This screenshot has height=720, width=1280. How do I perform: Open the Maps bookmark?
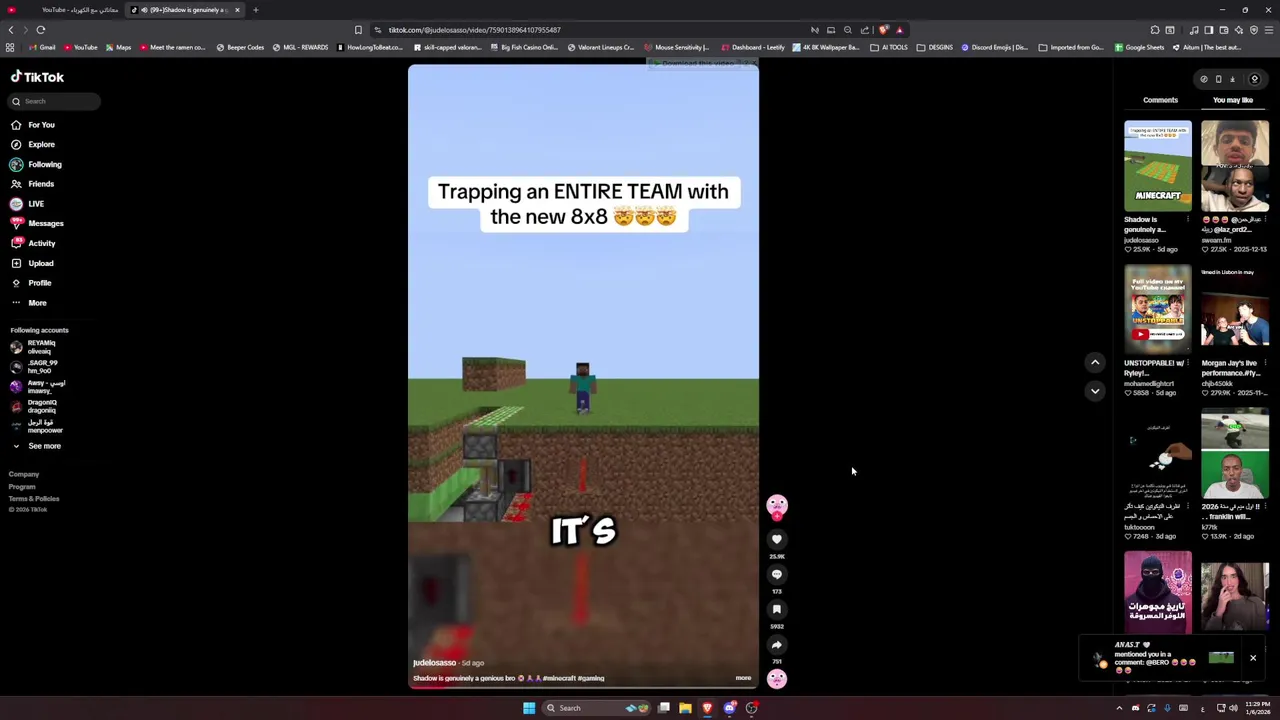tap(118, 47)
